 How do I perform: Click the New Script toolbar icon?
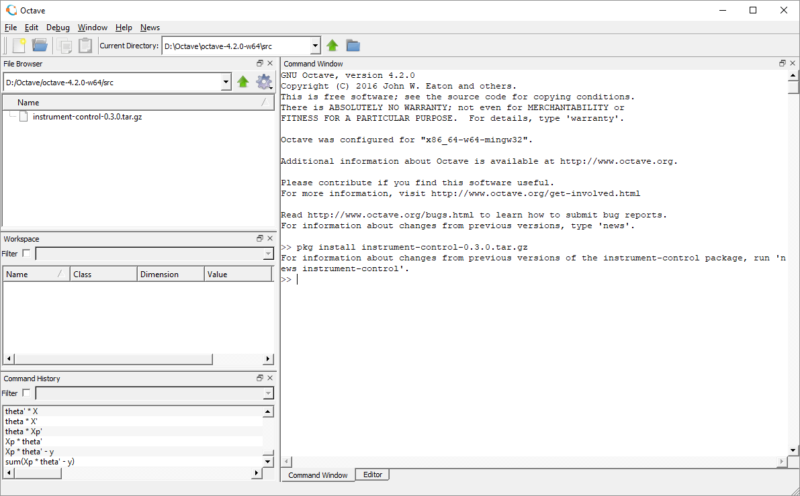coord(19,45)
